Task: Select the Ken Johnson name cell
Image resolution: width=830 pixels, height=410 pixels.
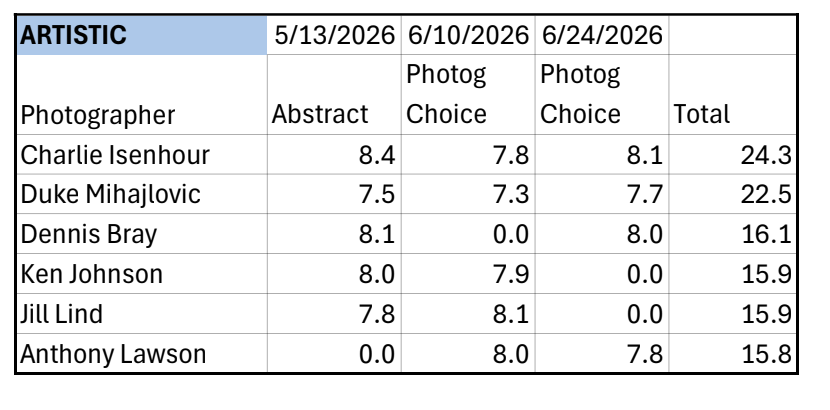Action: (142, 274)
